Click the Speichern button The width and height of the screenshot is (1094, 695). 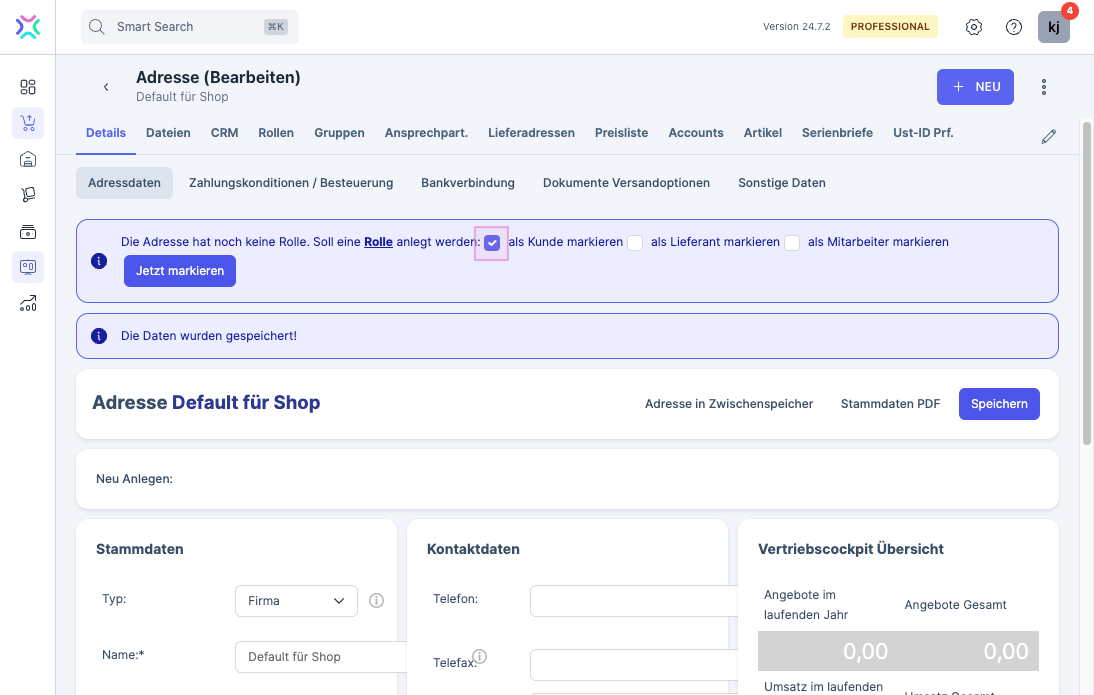pyautogui.click(x=999, y=404)
